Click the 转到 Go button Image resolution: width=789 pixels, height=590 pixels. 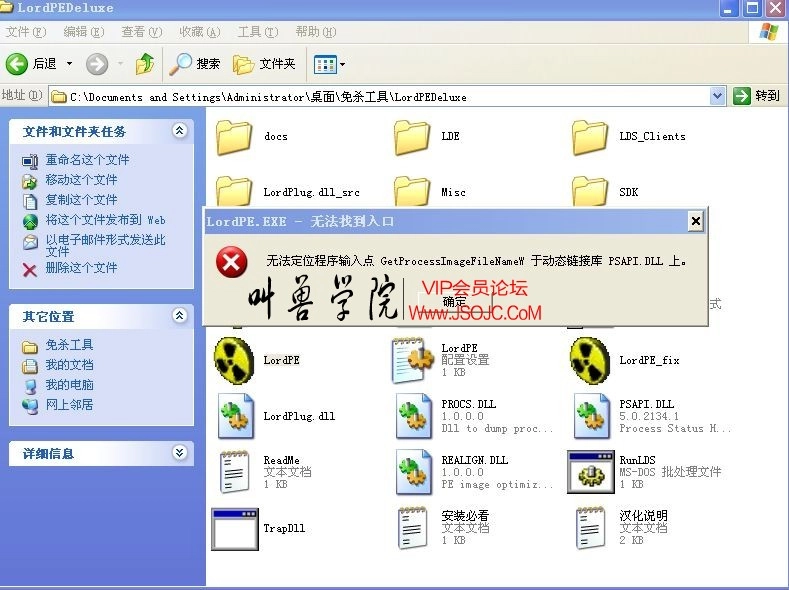click(x=757, y=96)
